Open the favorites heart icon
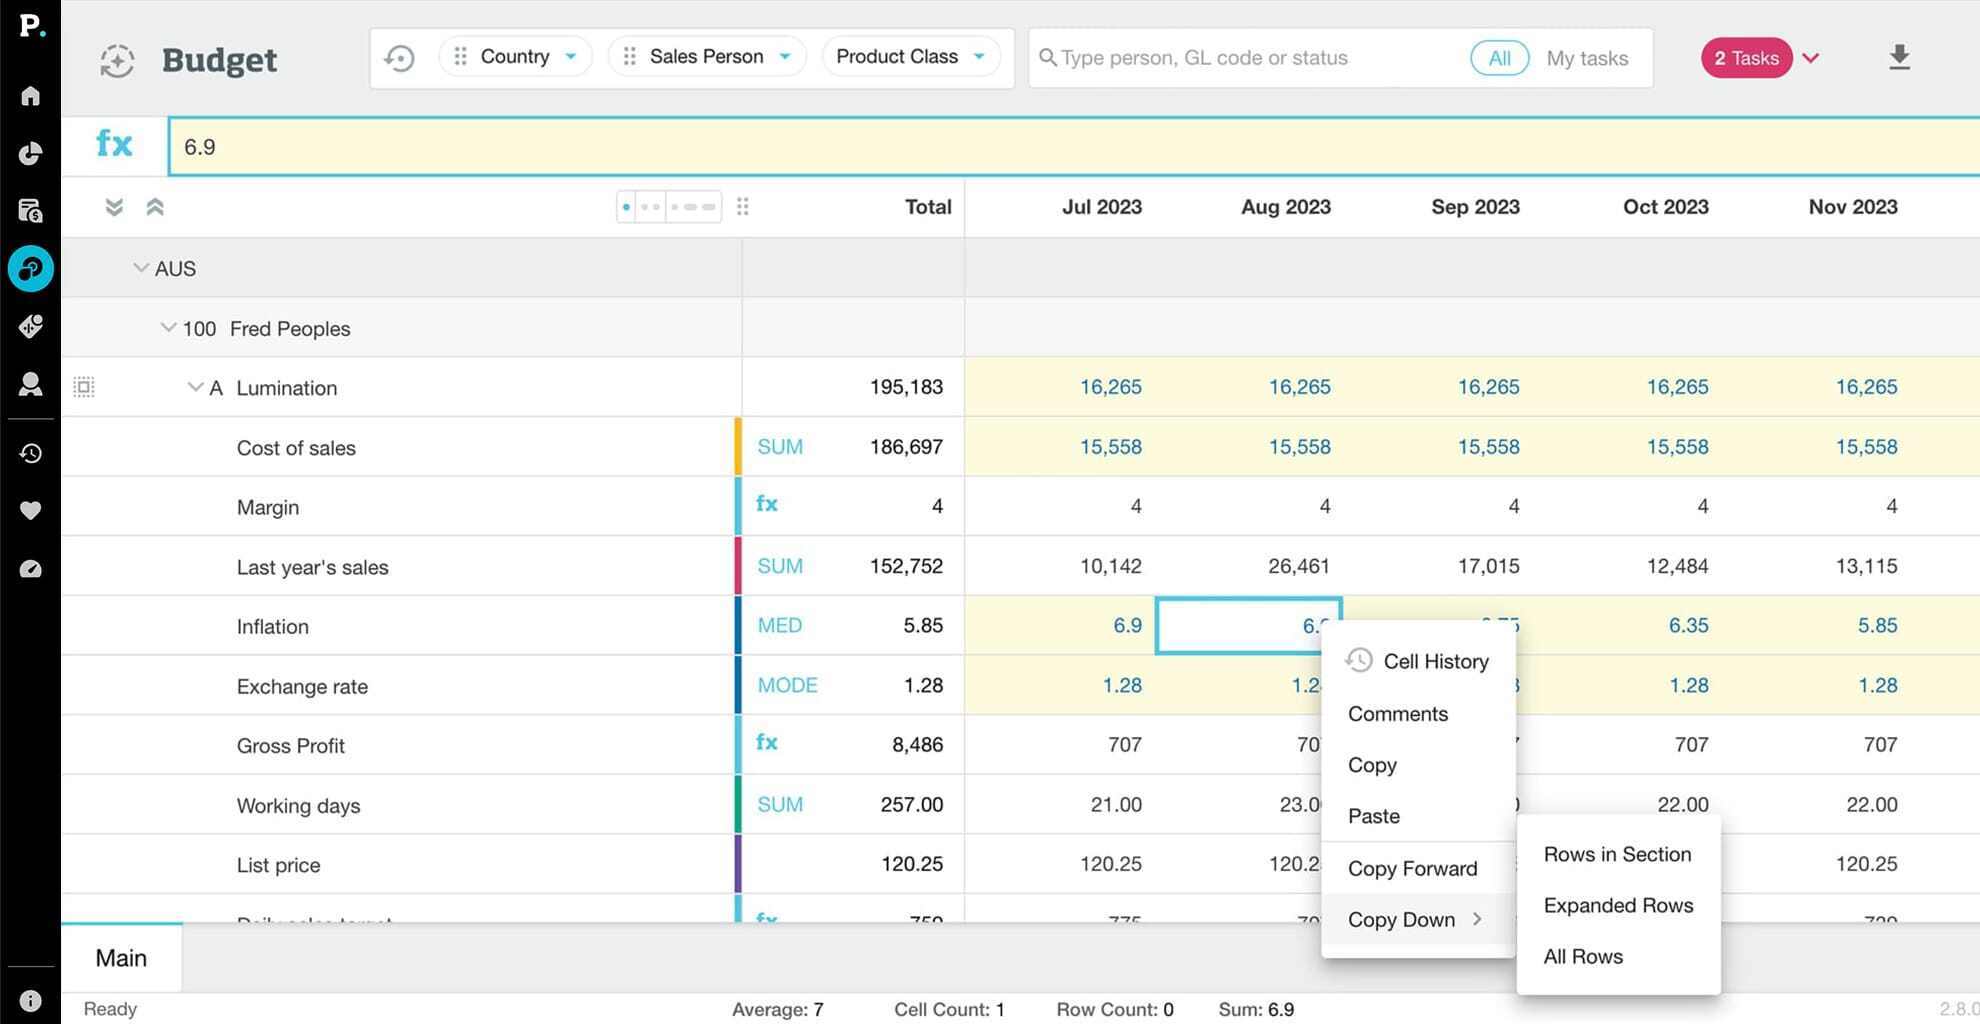 point(30,511)
